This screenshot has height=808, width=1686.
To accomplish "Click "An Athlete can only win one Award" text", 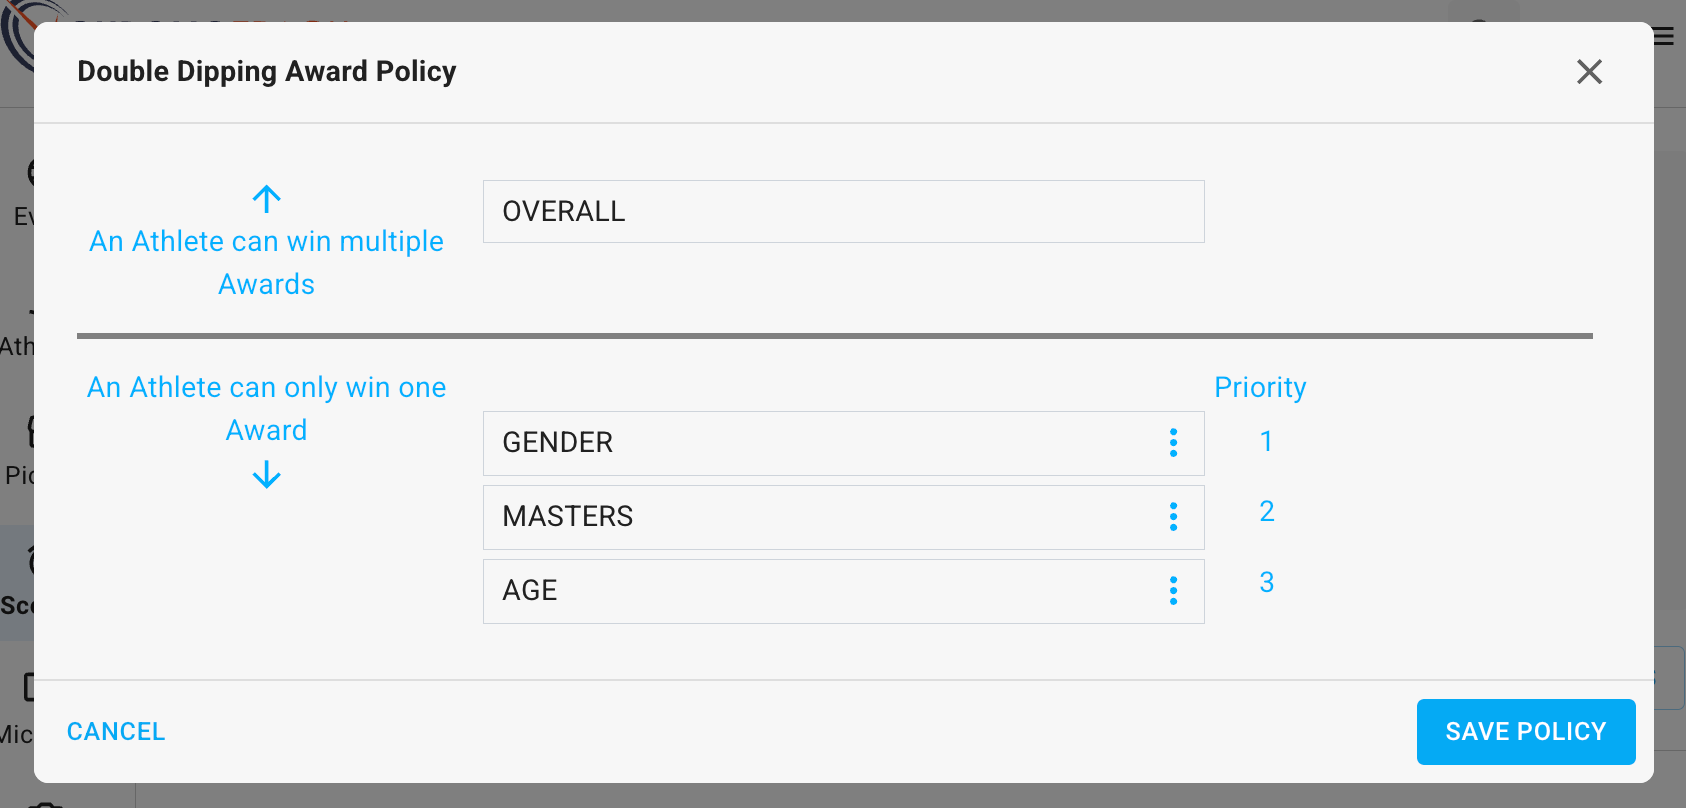I will [x=266, y=408].
